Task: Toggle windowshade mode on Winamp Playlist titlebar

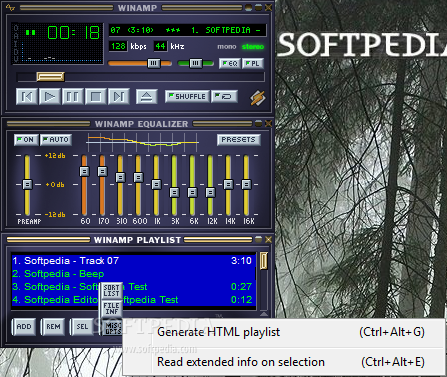Action: tap(258, 239)
